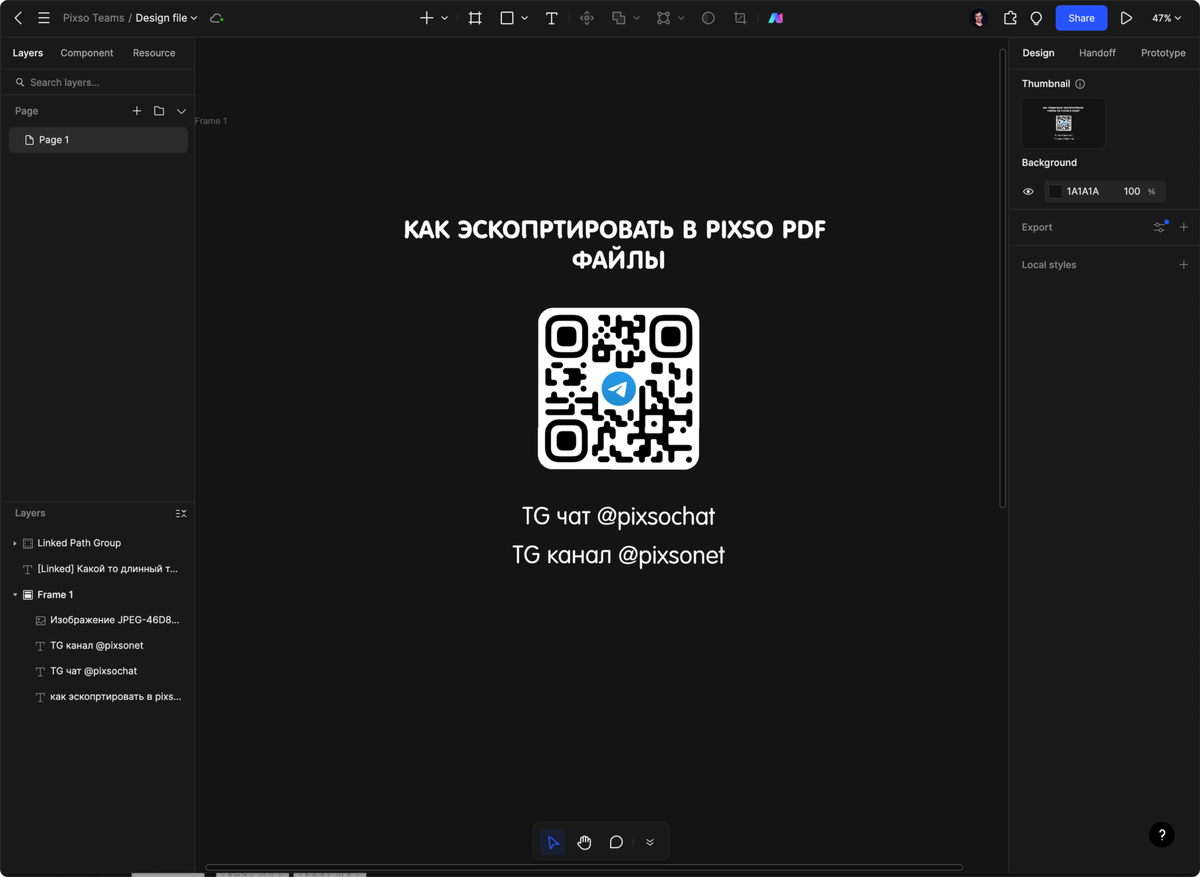The image size is (1200, 877).
Task: Click the file thumbnail preview
Action: (x=1063, y=124)
